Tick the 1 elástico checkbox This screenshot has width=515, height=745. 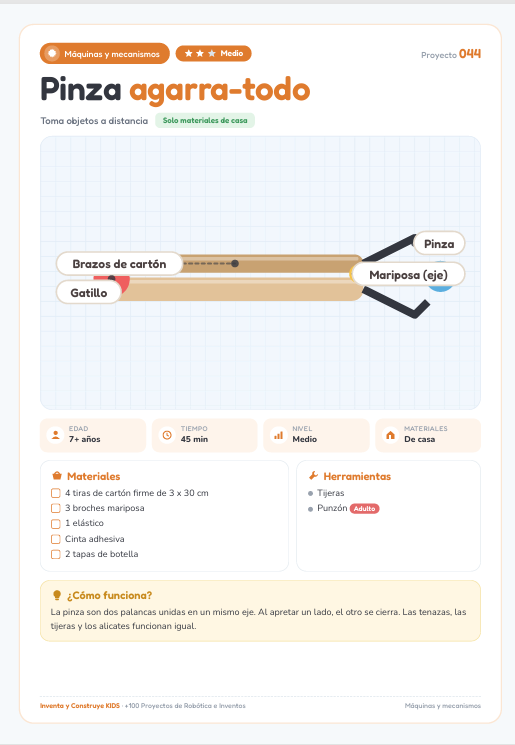coord(56,524)
